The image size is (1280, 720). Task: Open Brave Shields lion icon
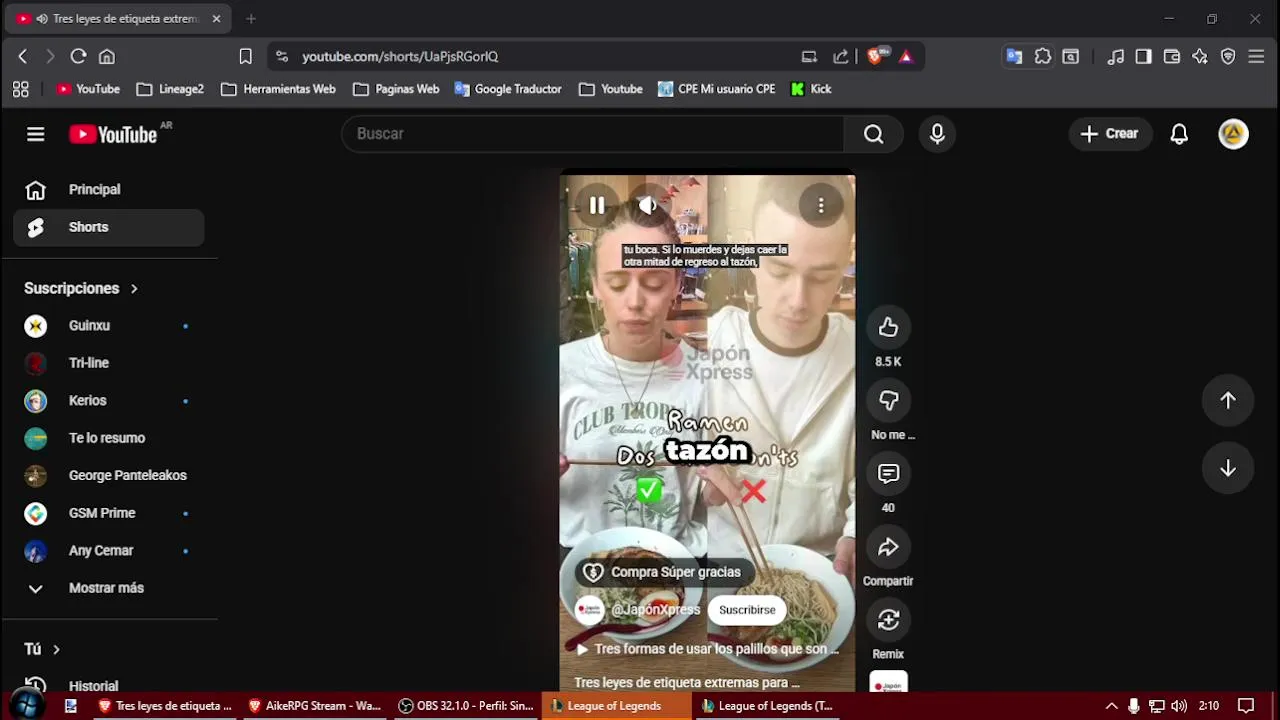coord(876,57)
